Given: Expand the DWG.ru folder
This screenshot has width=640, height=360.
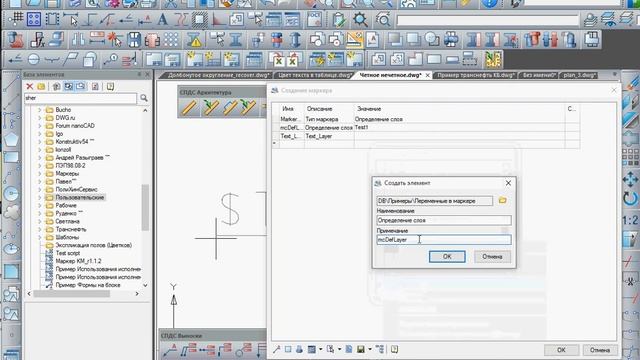Looking at the screenshot, I should (40, 118).
